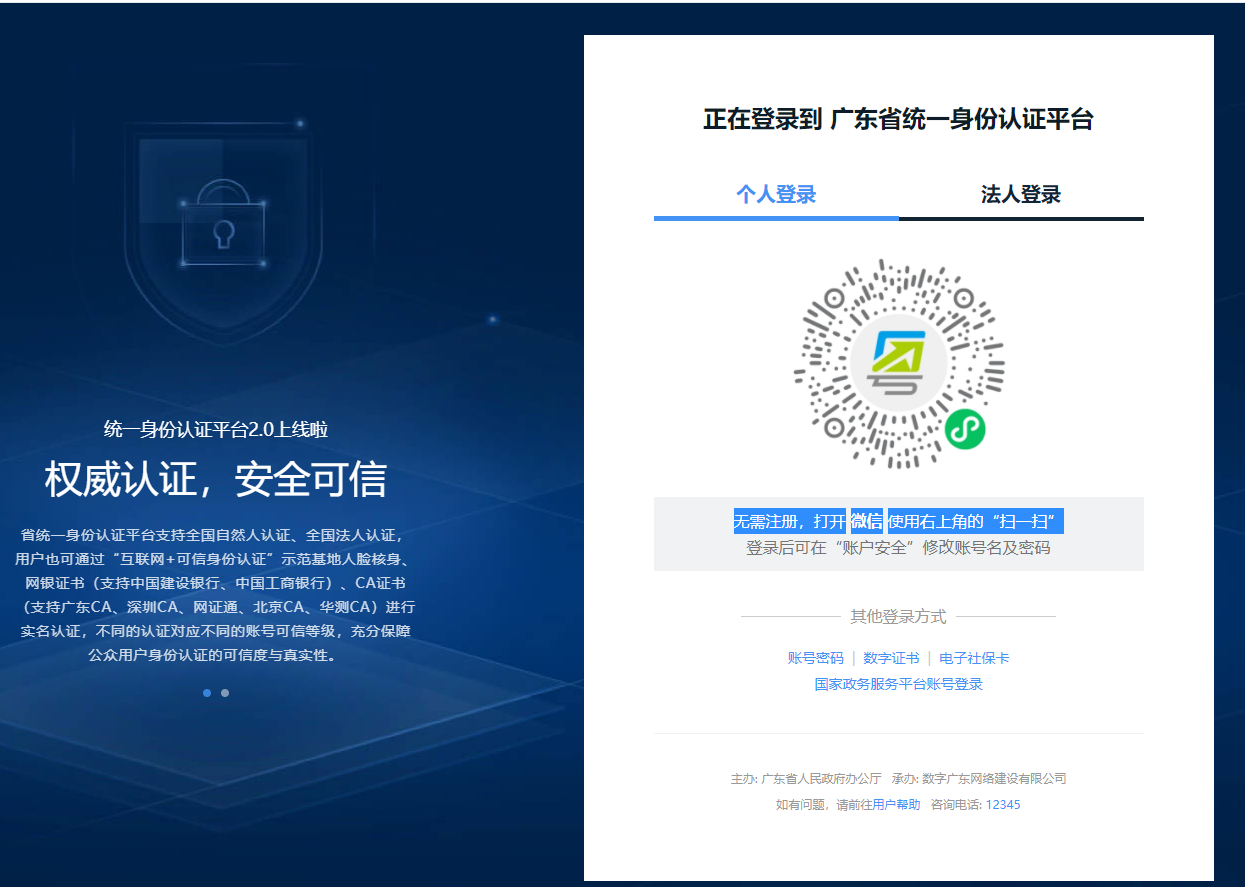Open the 用户帮助 link

click(896, 804)
